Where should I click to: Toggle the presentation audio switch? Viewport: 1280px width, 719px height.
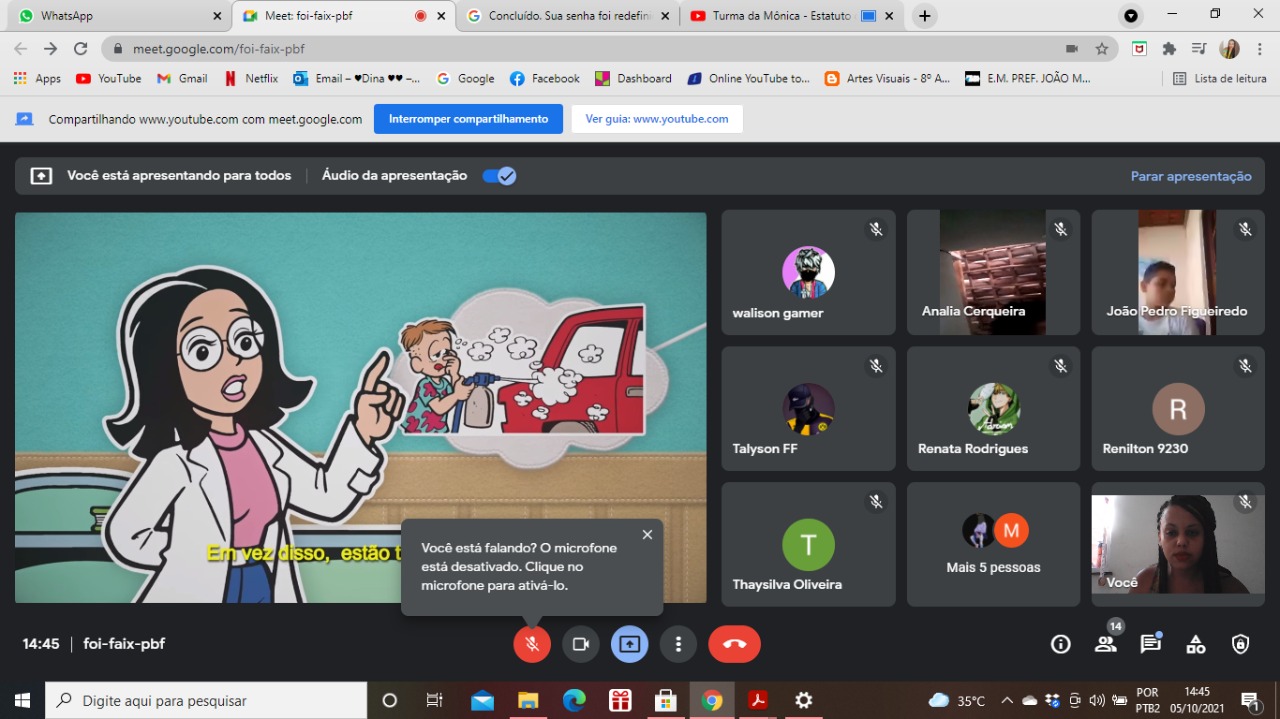pos(499,176)
